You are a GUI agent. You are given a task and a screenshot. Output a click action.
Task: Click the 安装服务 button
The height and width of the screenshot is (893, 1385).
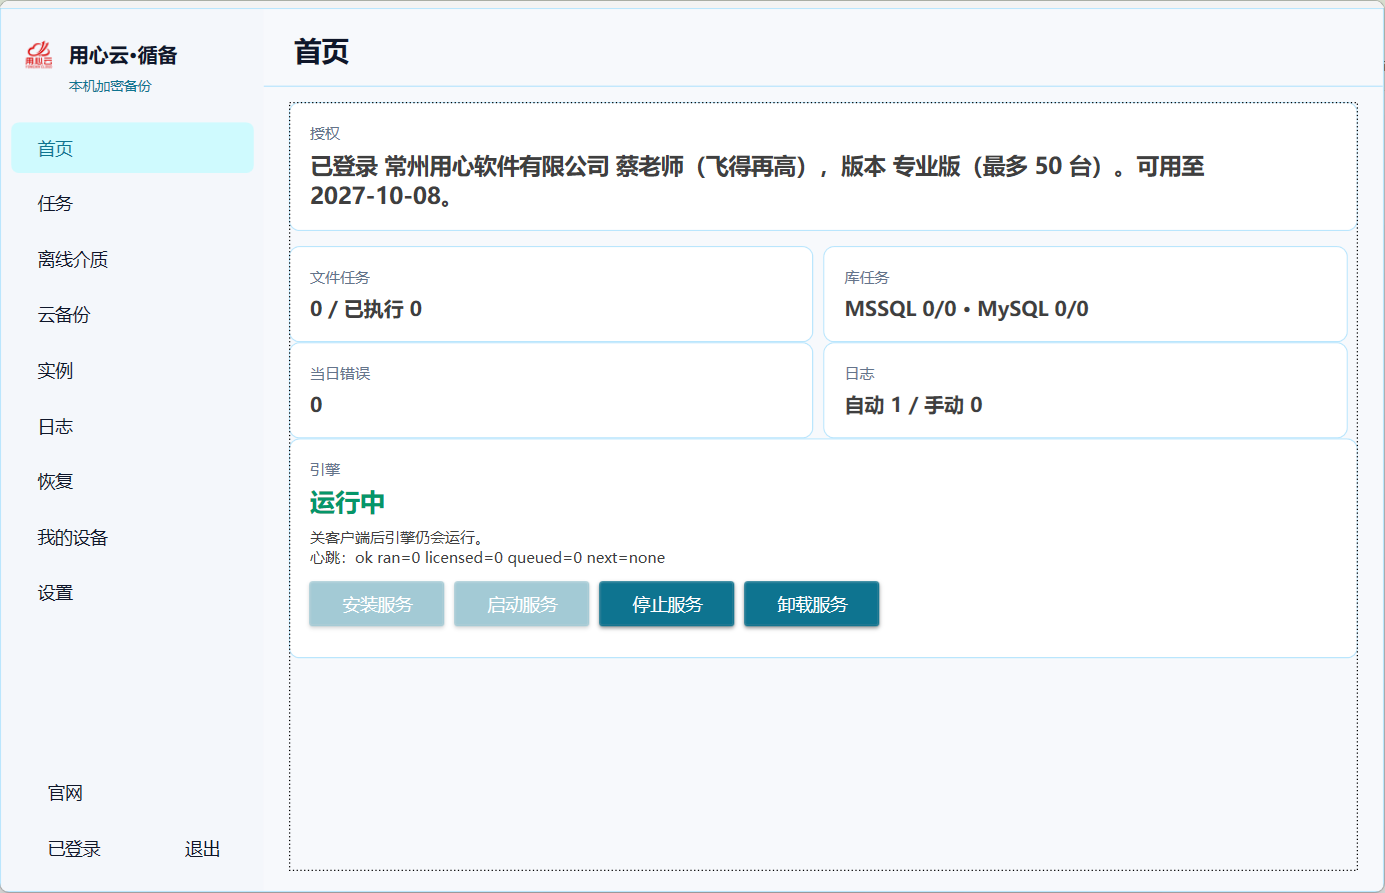pos(377,604)
